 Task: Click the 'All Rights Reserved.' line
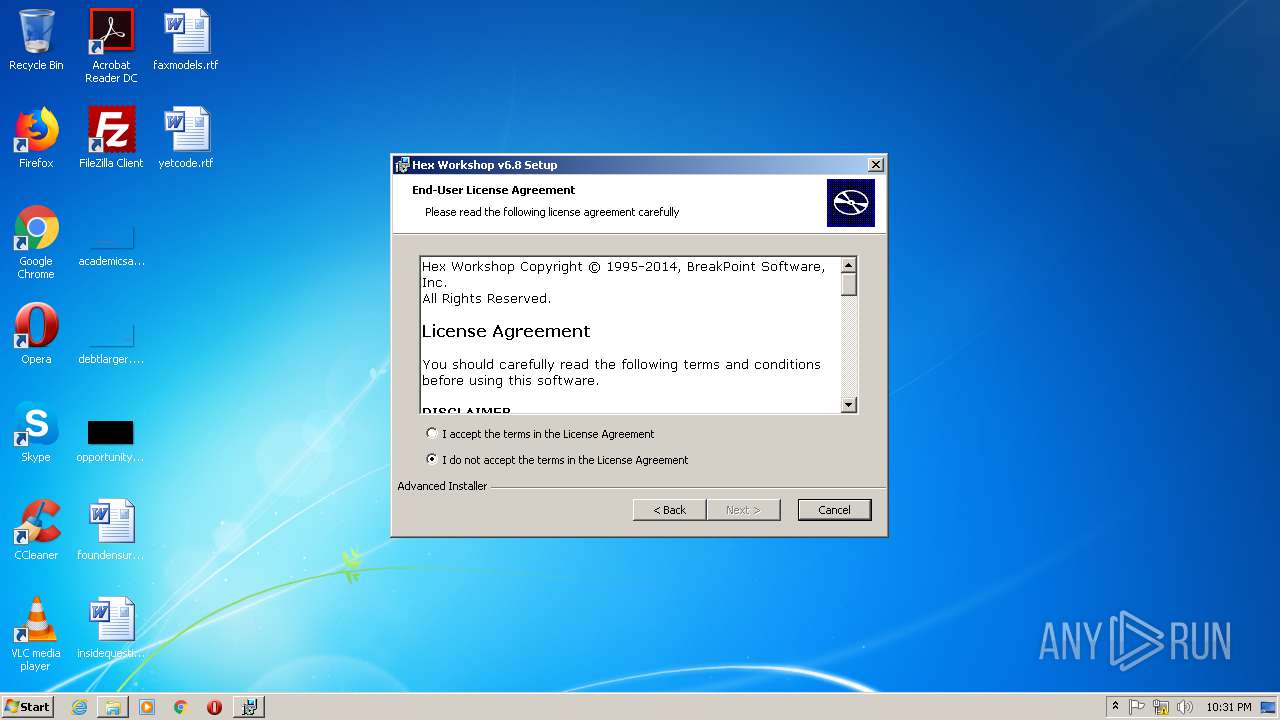486,299
